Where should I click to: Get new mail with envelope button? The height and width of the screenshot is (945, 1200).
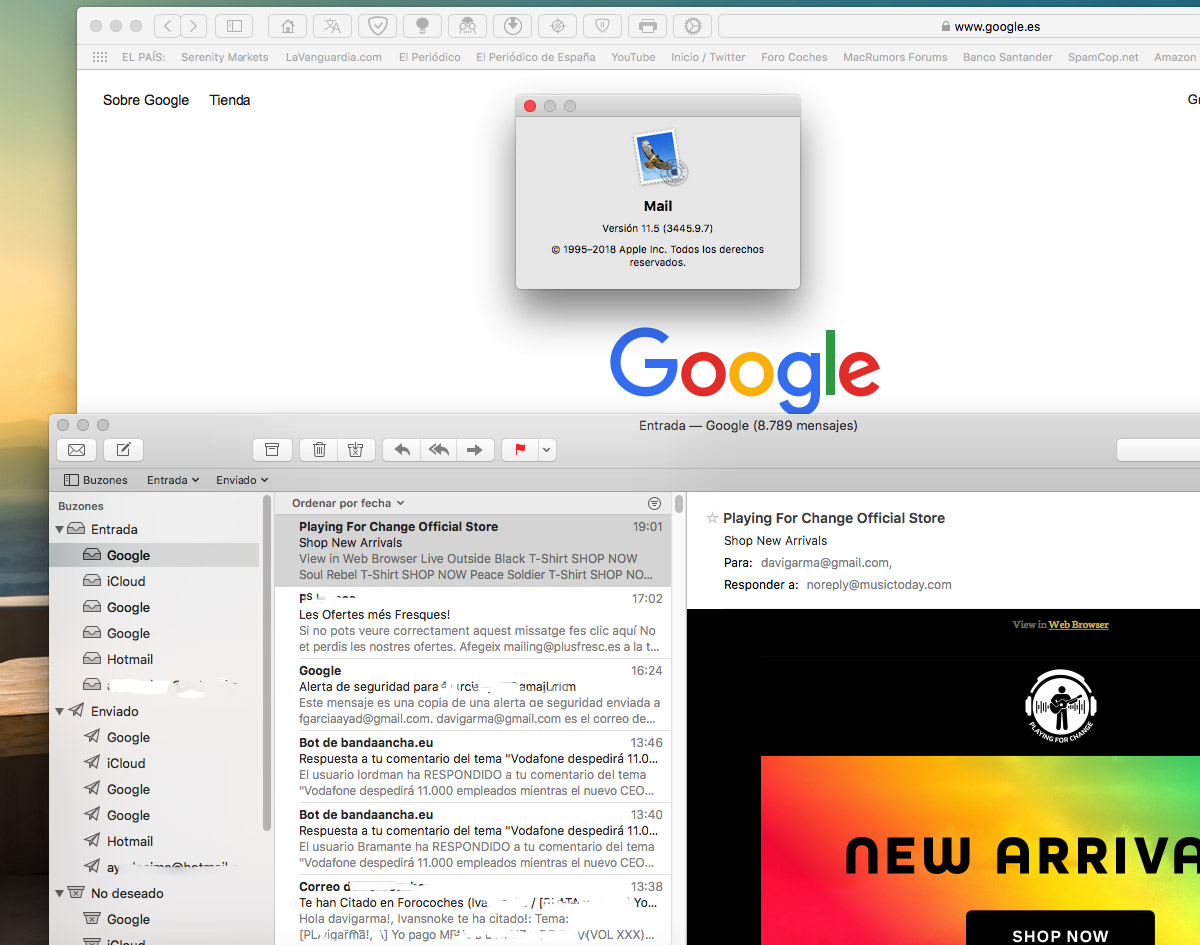pyautogui.click(x=76, y=450)
